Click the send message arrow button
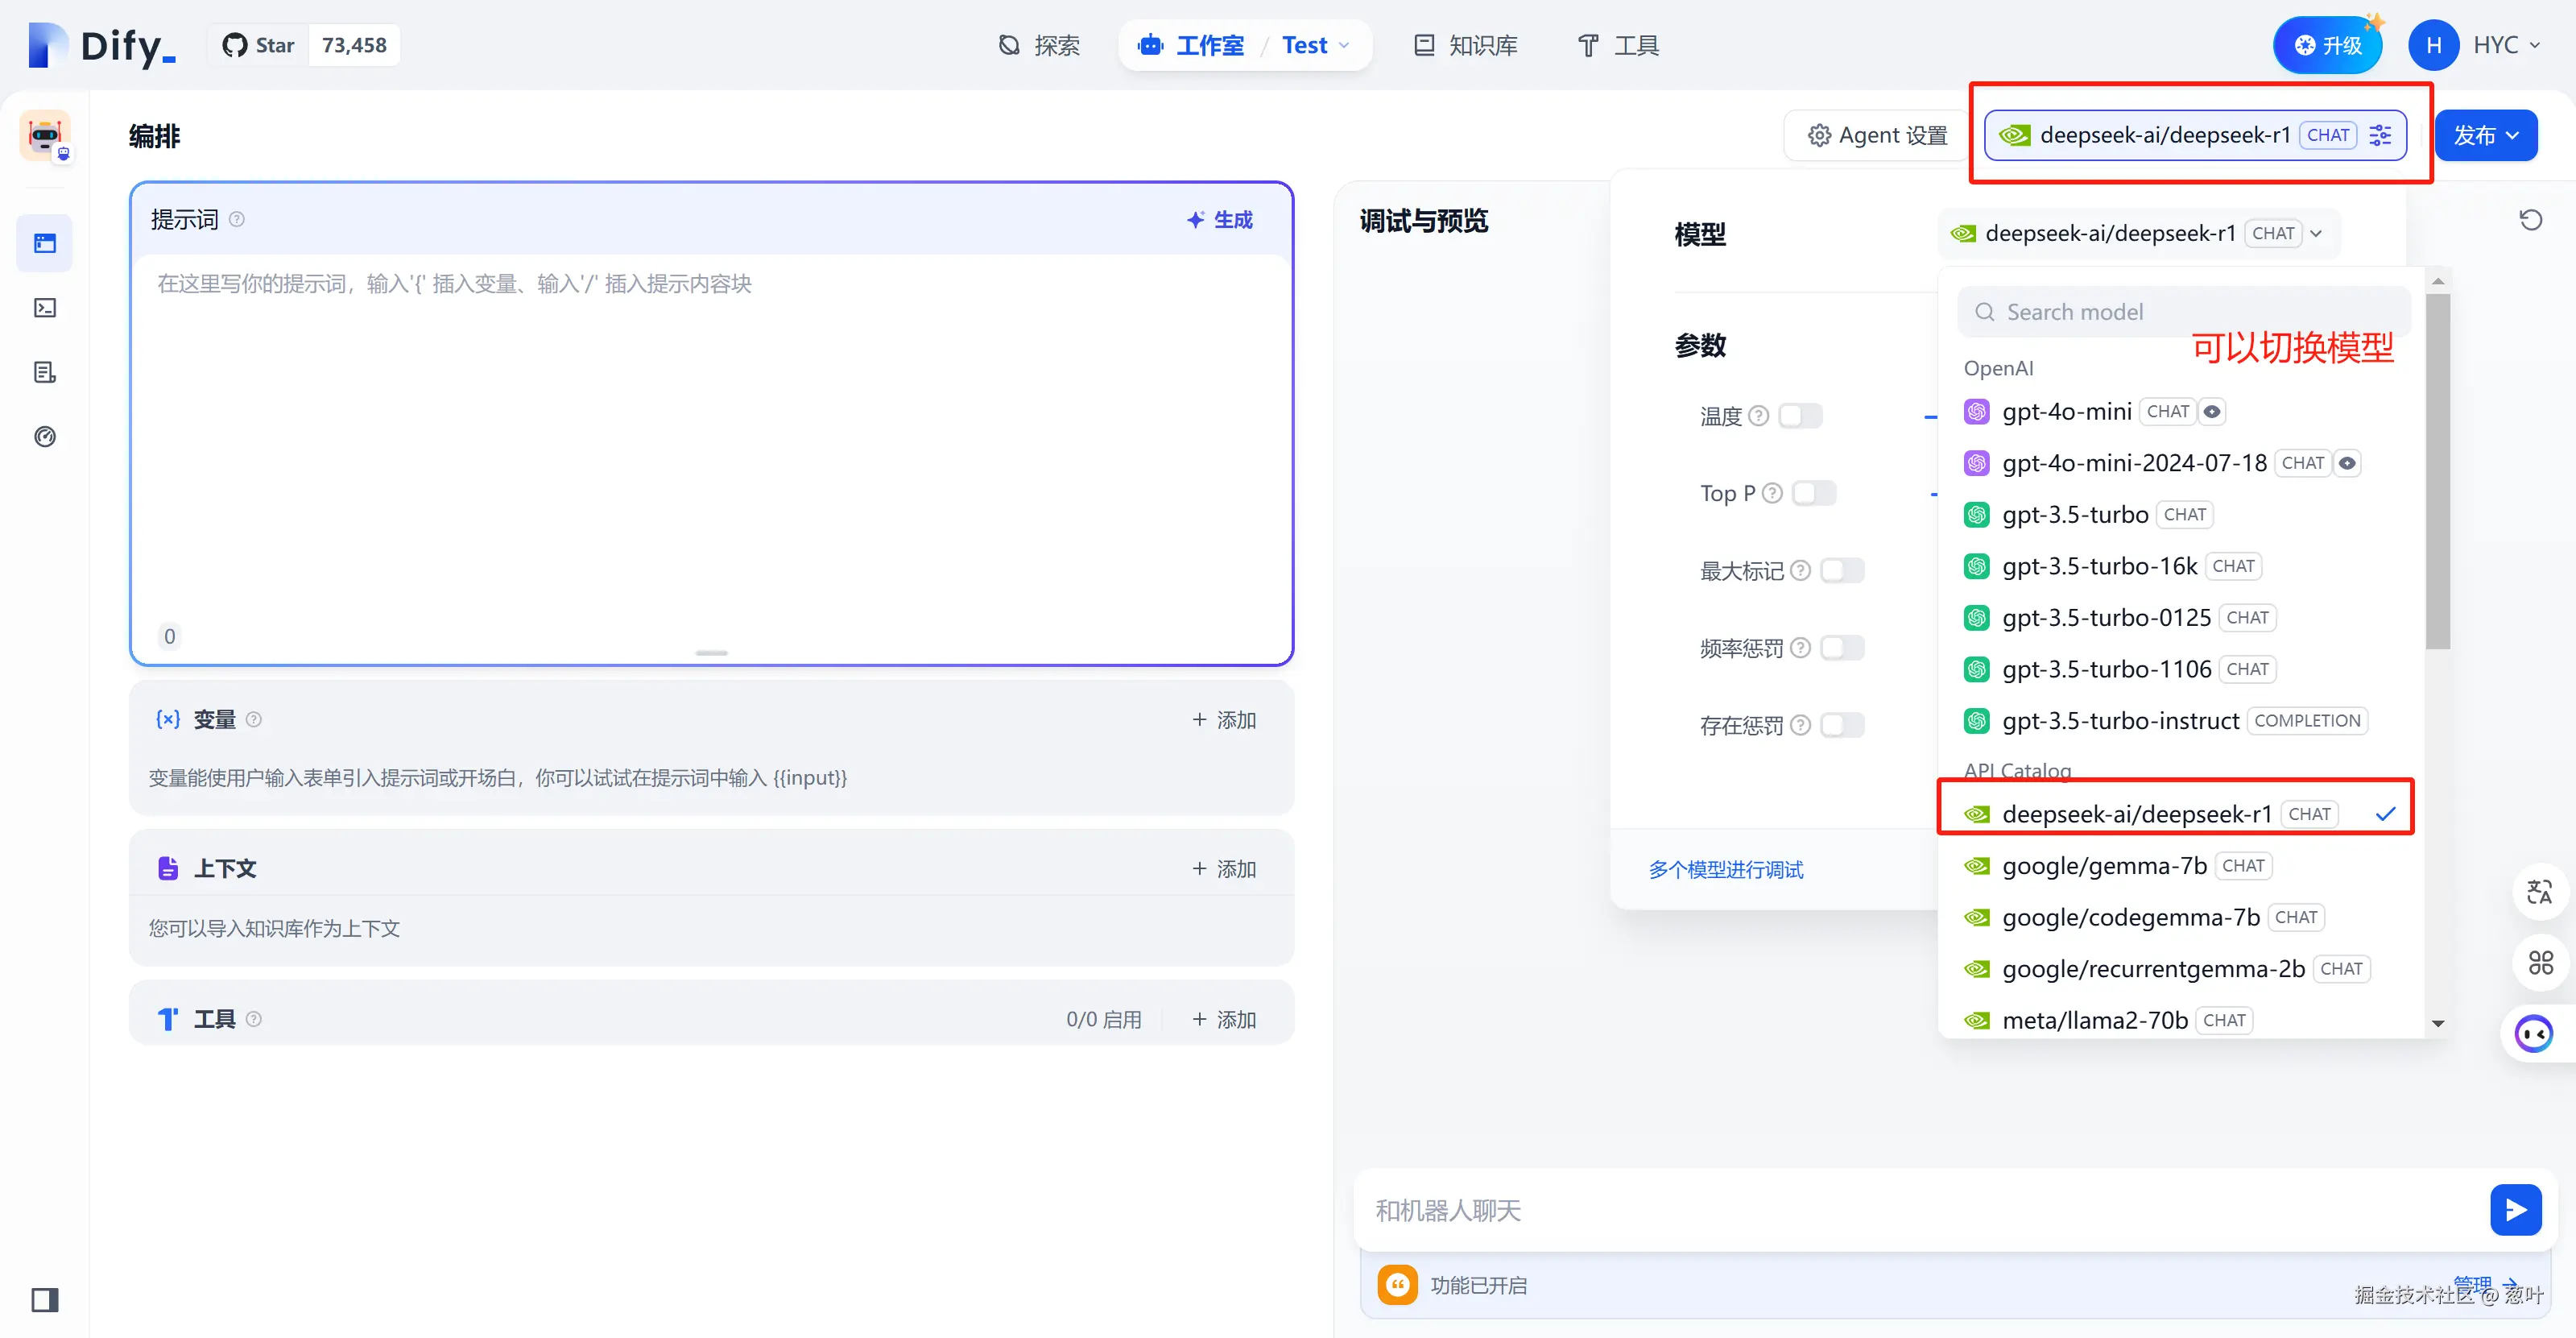 [2515, 1210]
